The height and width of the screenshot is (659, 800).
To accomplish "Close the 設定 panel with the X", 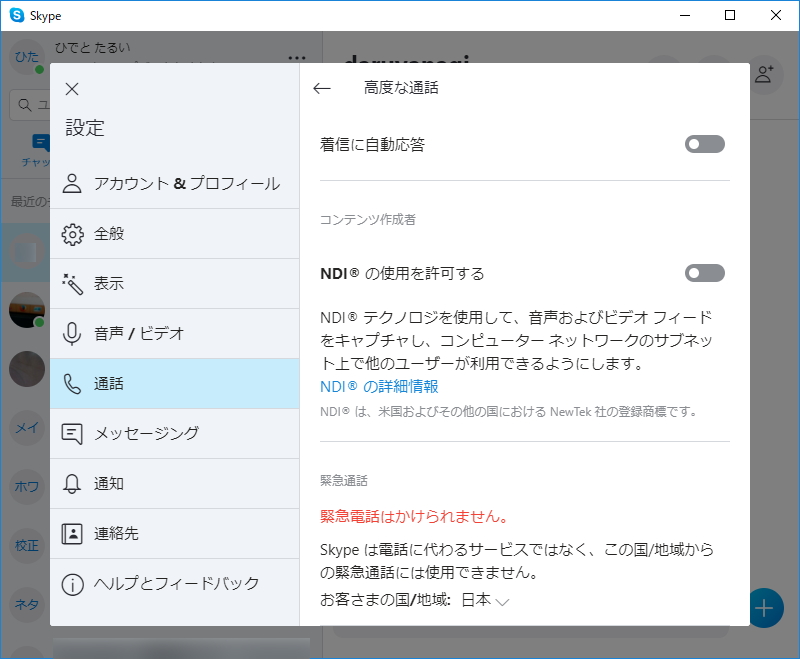I will pyautogui.click(x=71, y=88).
